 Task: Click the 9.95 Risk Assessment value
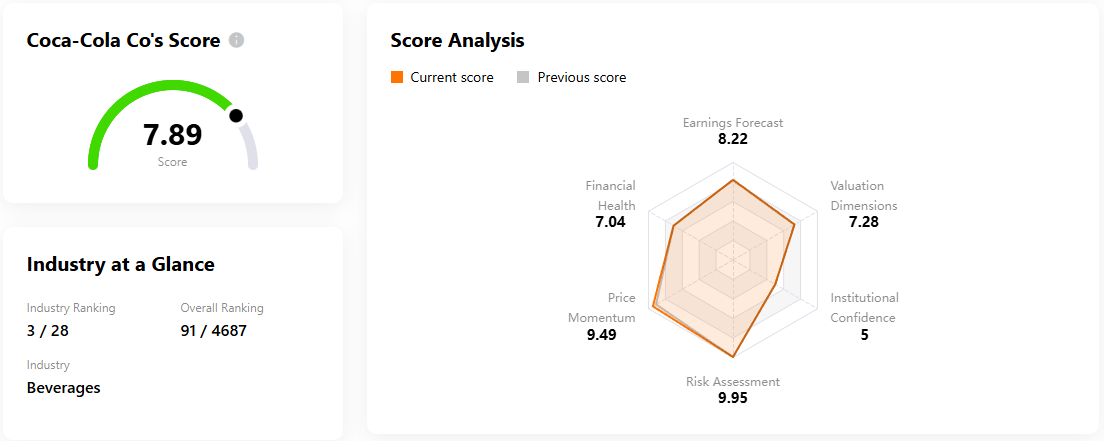pyautogui.click(x=733, y=398)
